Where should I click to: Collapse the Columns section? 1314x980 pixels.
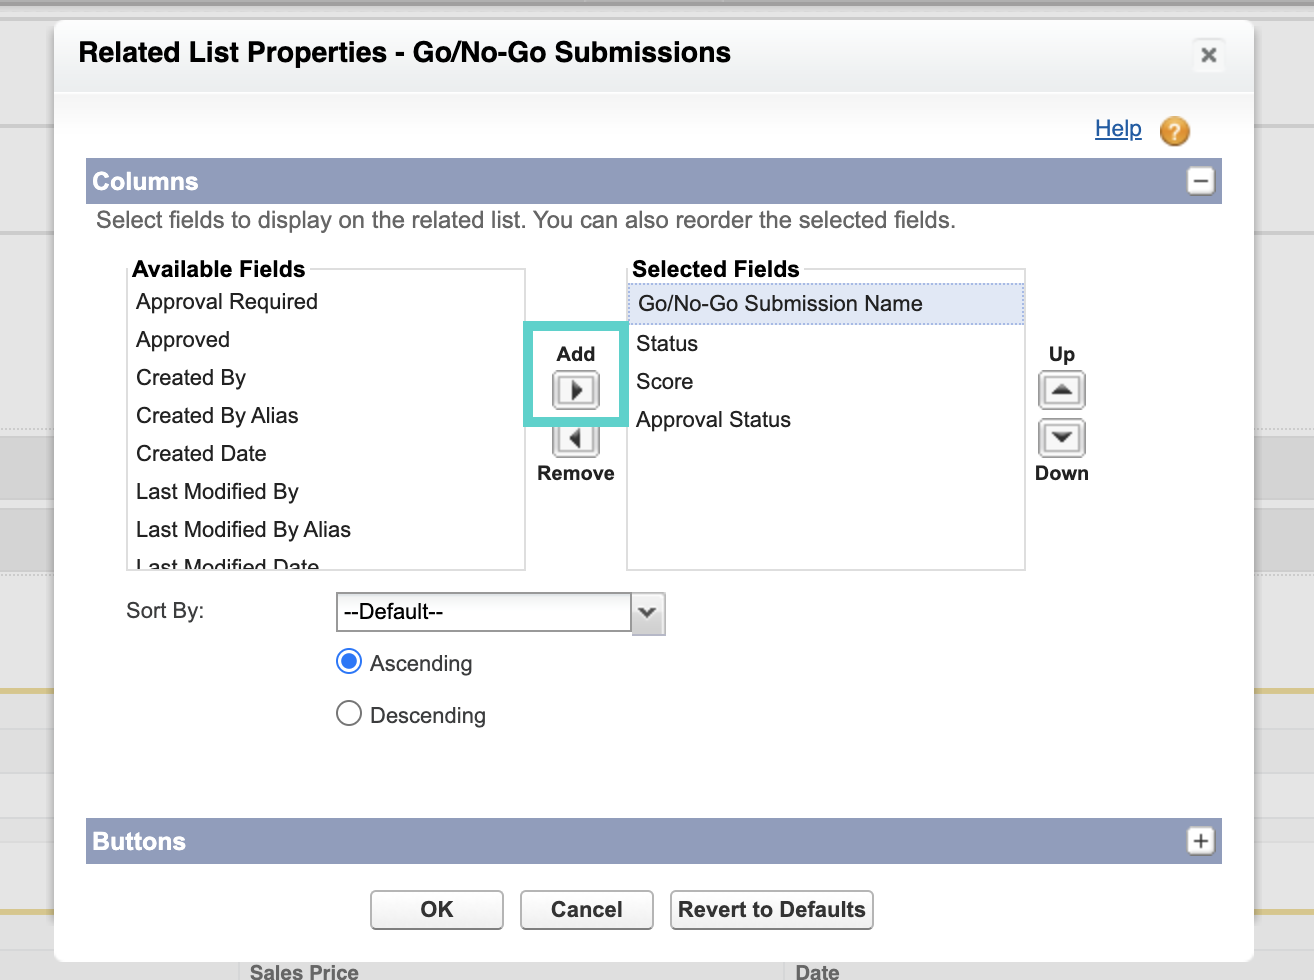pyautogui.click(x=1201, y=181)
